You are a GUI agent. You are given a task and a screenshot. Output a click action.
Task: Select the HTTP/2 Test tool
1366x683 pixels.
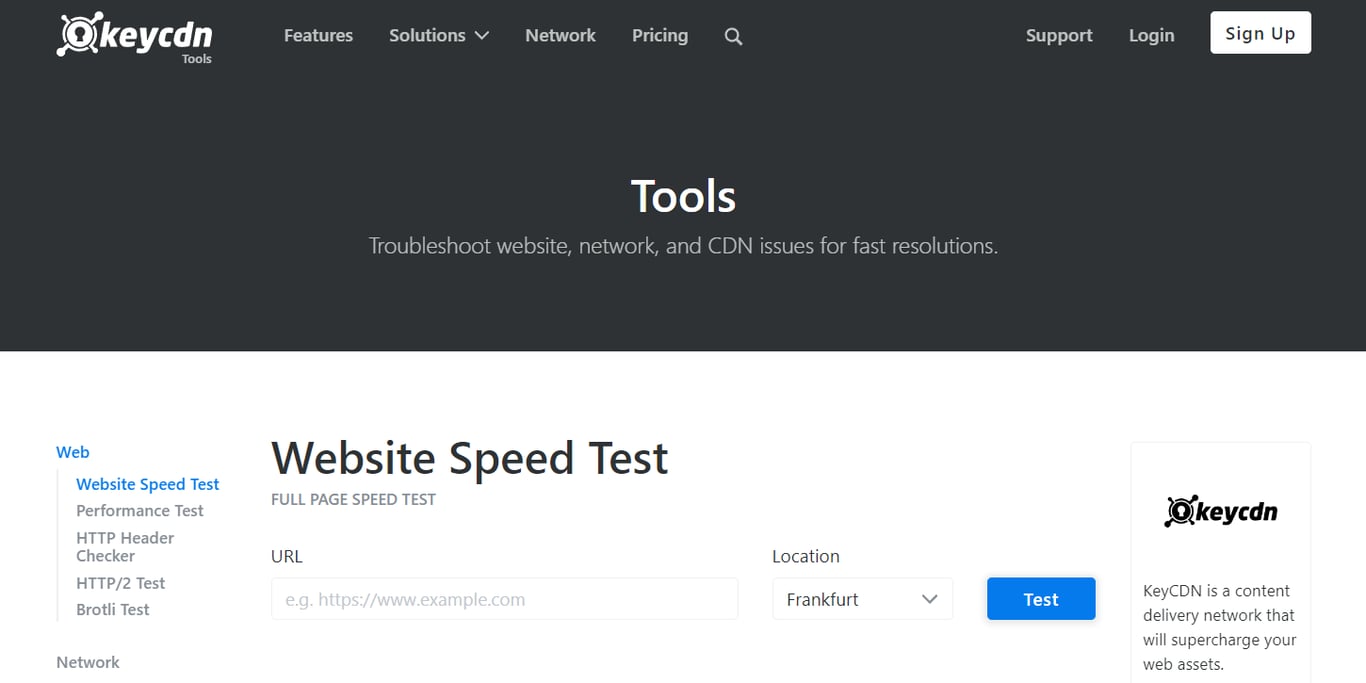point(120,583)
